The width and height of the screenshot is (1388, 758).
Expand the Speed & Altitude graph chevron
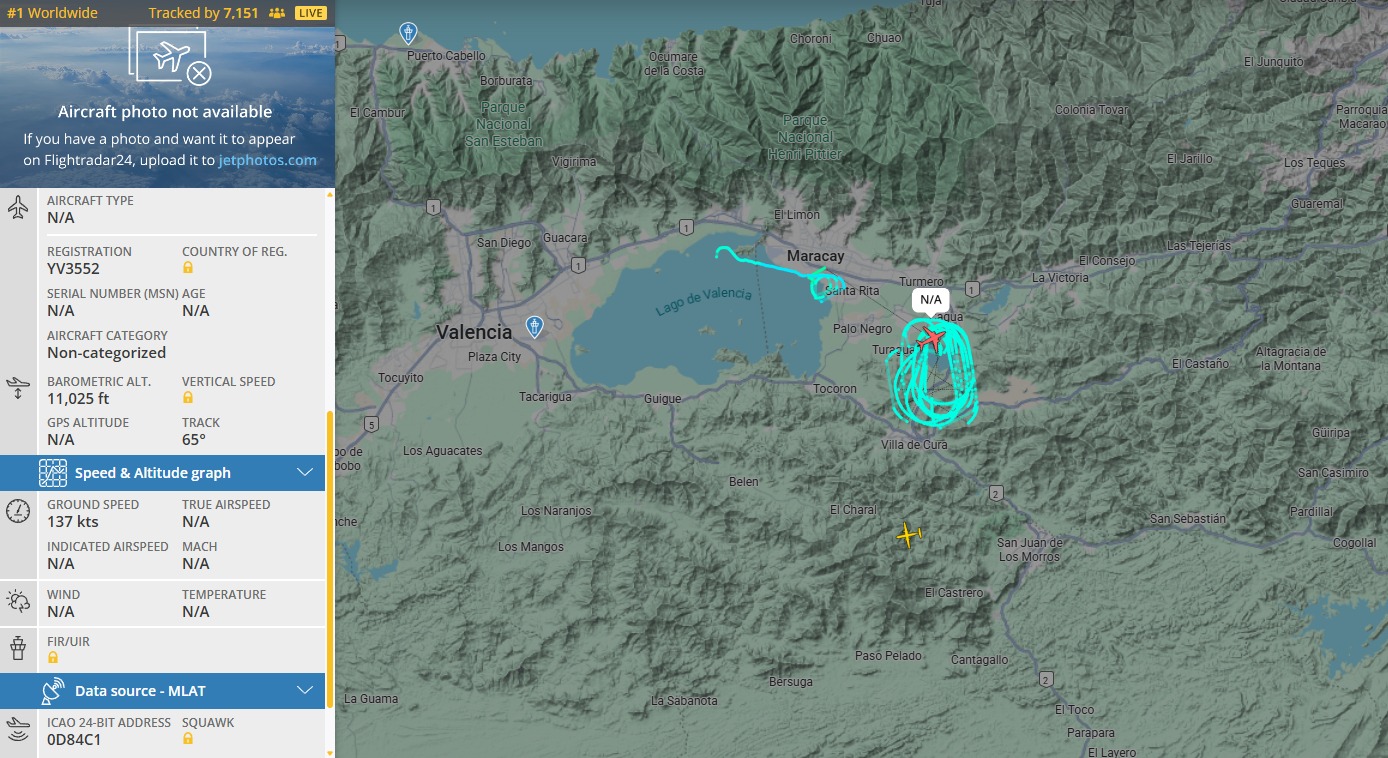click(306, 473)
